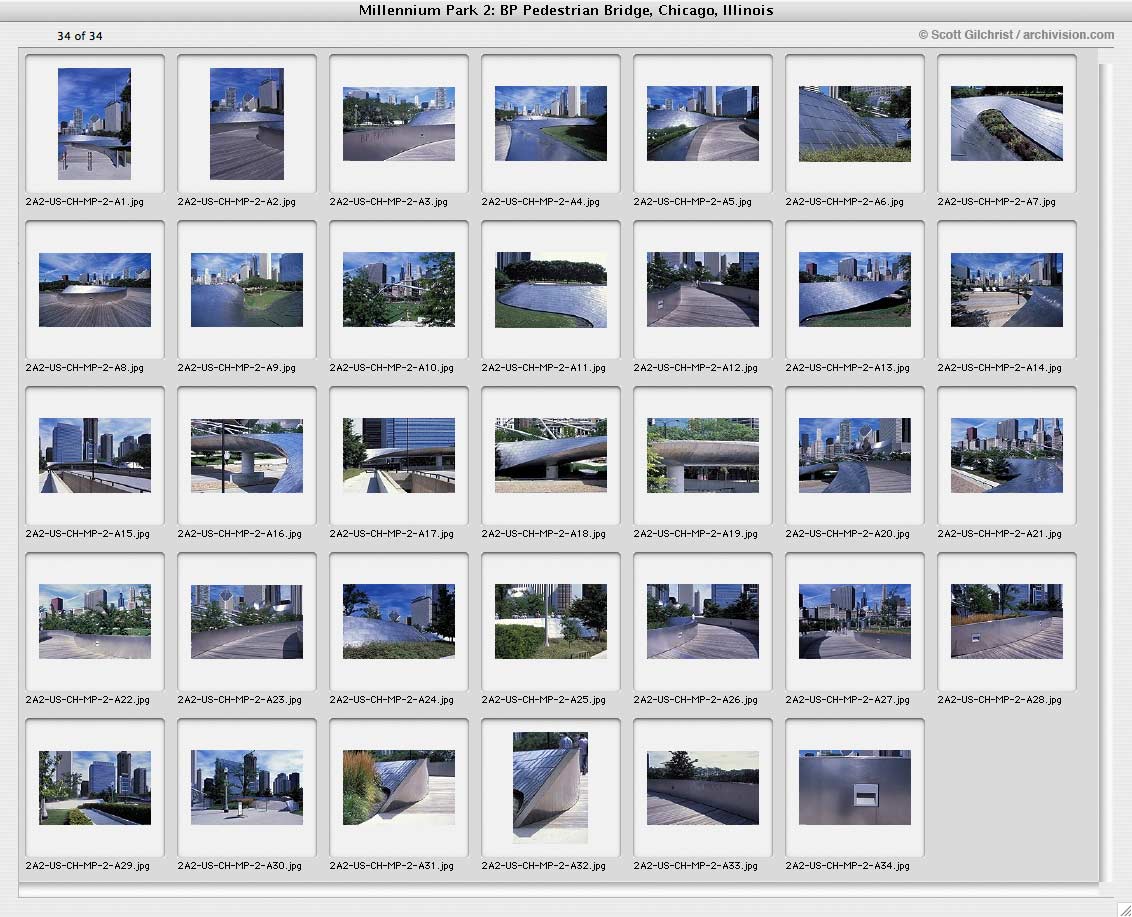Choose the 2A2-US-CH-MP-2-A18.jpg thumbnail
Image resolution: width=1132 pixels, height=917 pixels.
551,456
